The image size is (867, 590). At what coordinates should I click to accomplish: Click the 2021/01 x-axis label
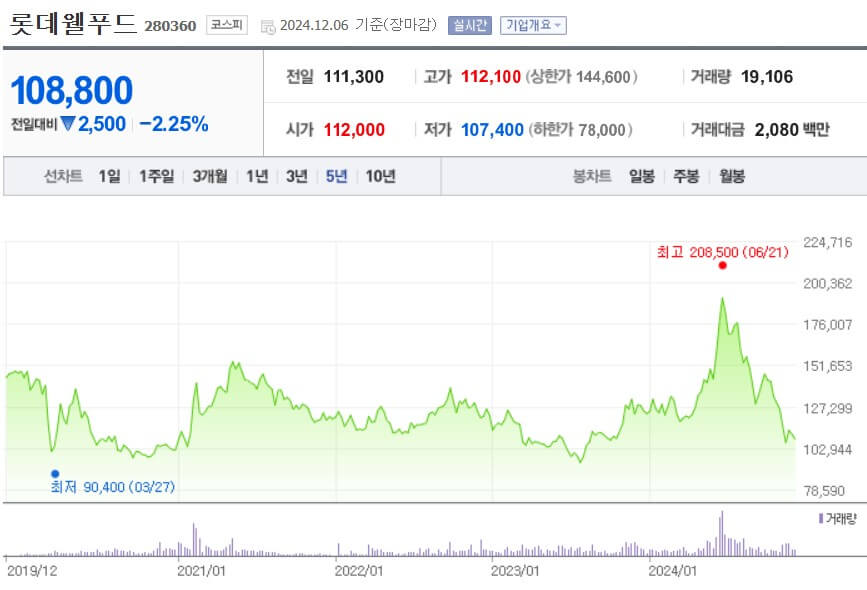pyautogui.click(x=201, y=571)
